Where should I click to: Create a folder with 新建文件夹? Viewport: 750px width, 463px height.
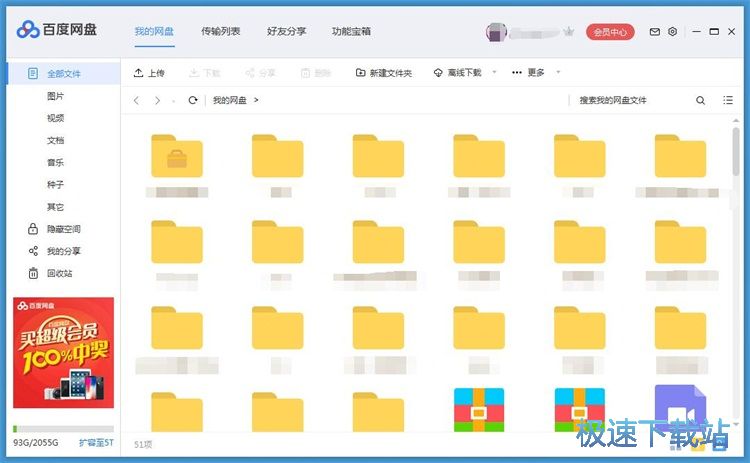tap(384, 73)
